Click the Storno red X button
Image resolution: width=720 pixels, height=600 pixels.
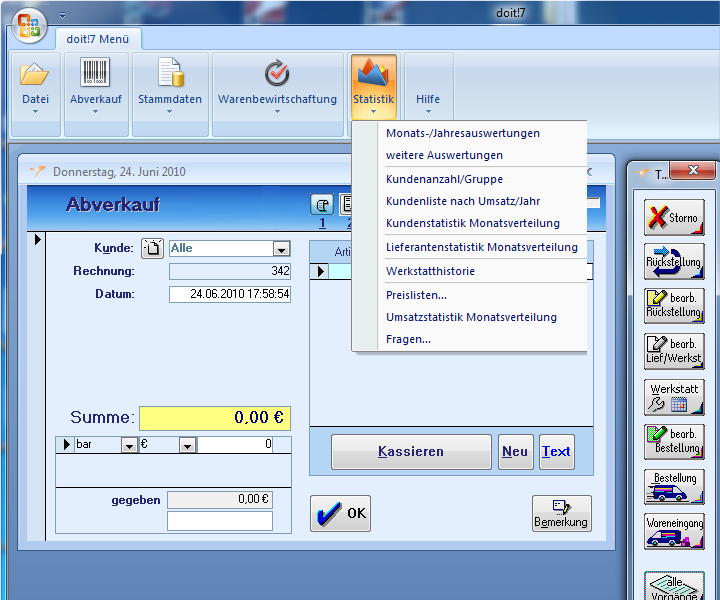click(x=674, y=218)
